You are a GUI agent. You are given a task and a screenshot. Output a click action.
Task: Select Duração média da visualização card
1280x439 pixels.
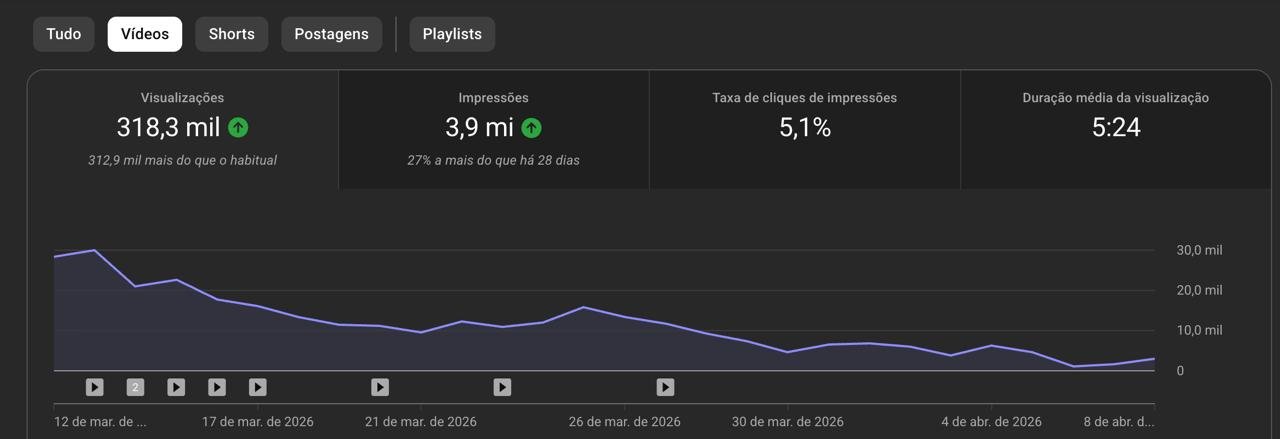(x=1115, y=128)
